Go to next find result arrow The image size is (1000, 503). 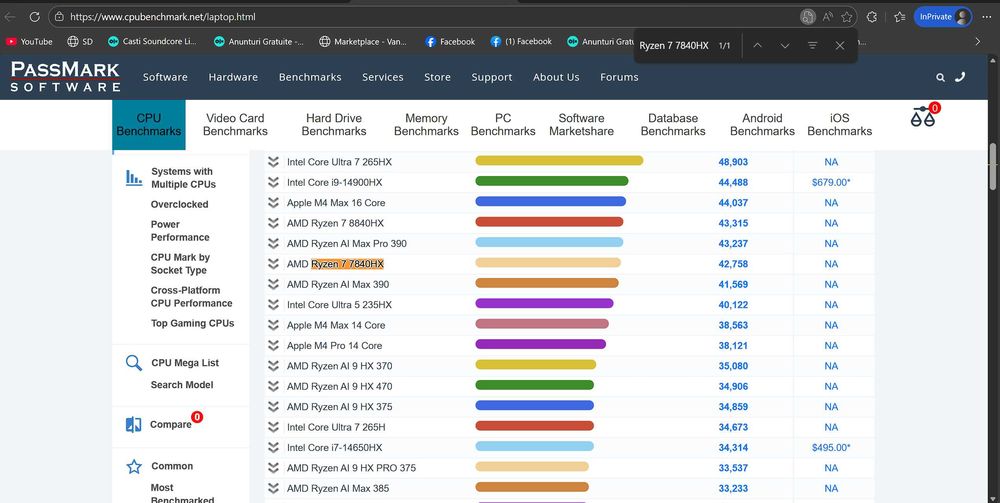[785, 45]
